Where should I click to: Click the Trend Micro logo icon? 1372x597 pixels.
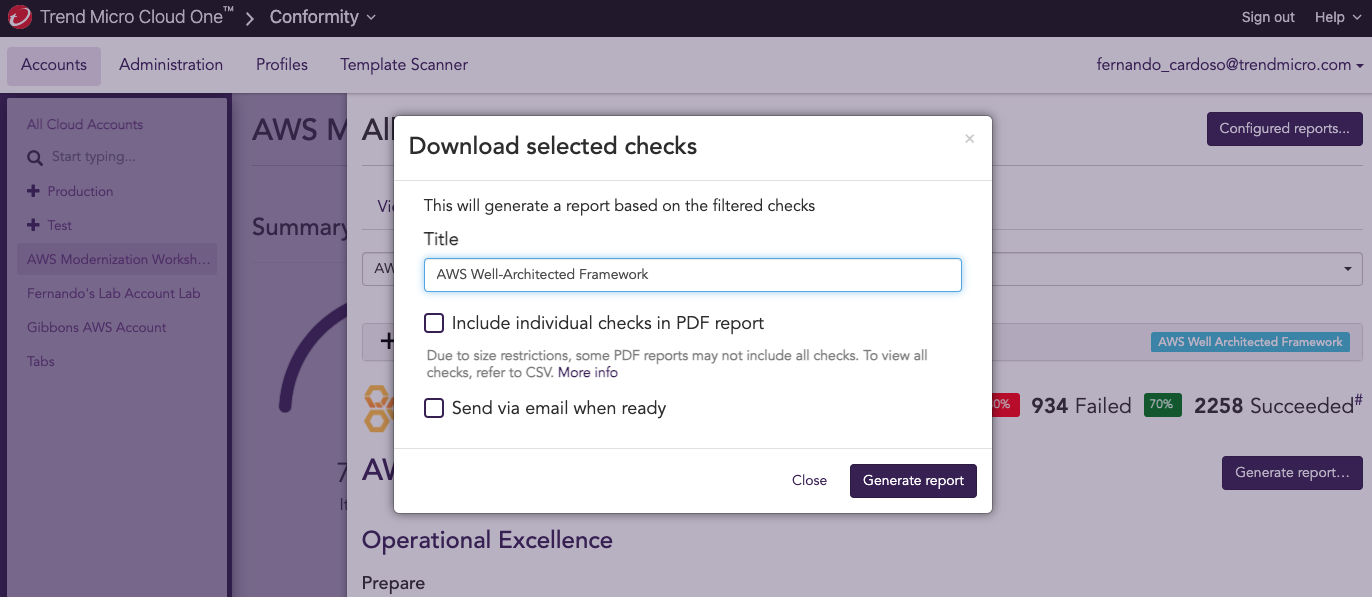pyautogui.click(x=20, y=17)
